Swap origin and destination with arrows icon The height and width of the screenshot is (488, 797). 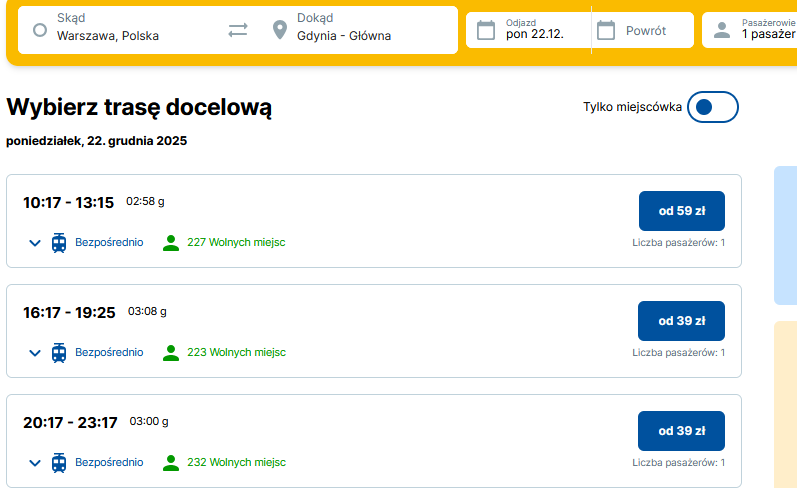pyautogui.click(x=237, y=30)
